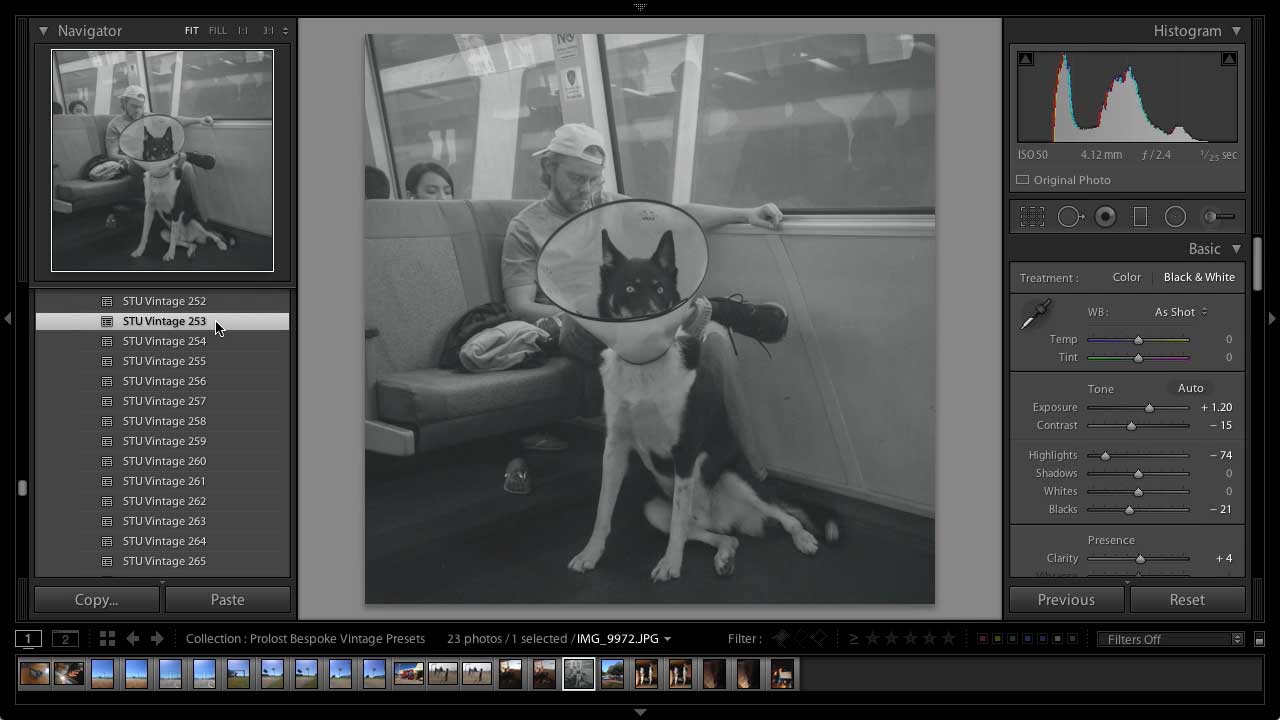Change the rating filter comparison operator

pyautogui.click(x=853, y=638)
